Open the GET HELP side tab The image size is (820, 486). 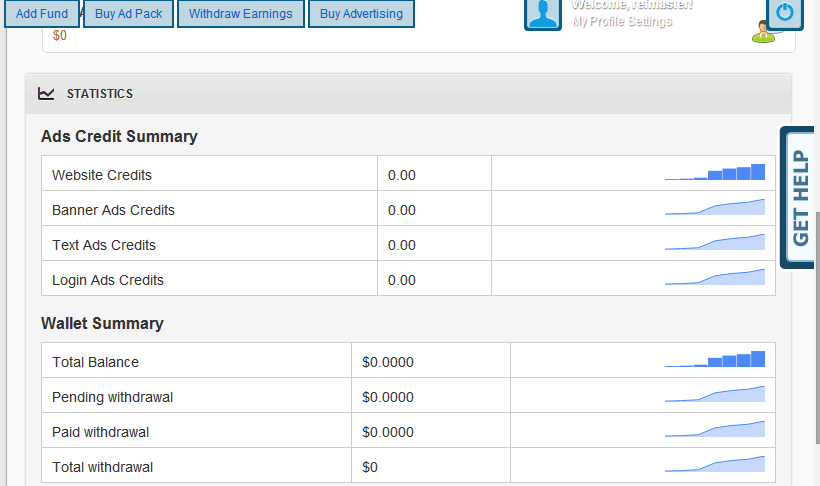[800, 197]
